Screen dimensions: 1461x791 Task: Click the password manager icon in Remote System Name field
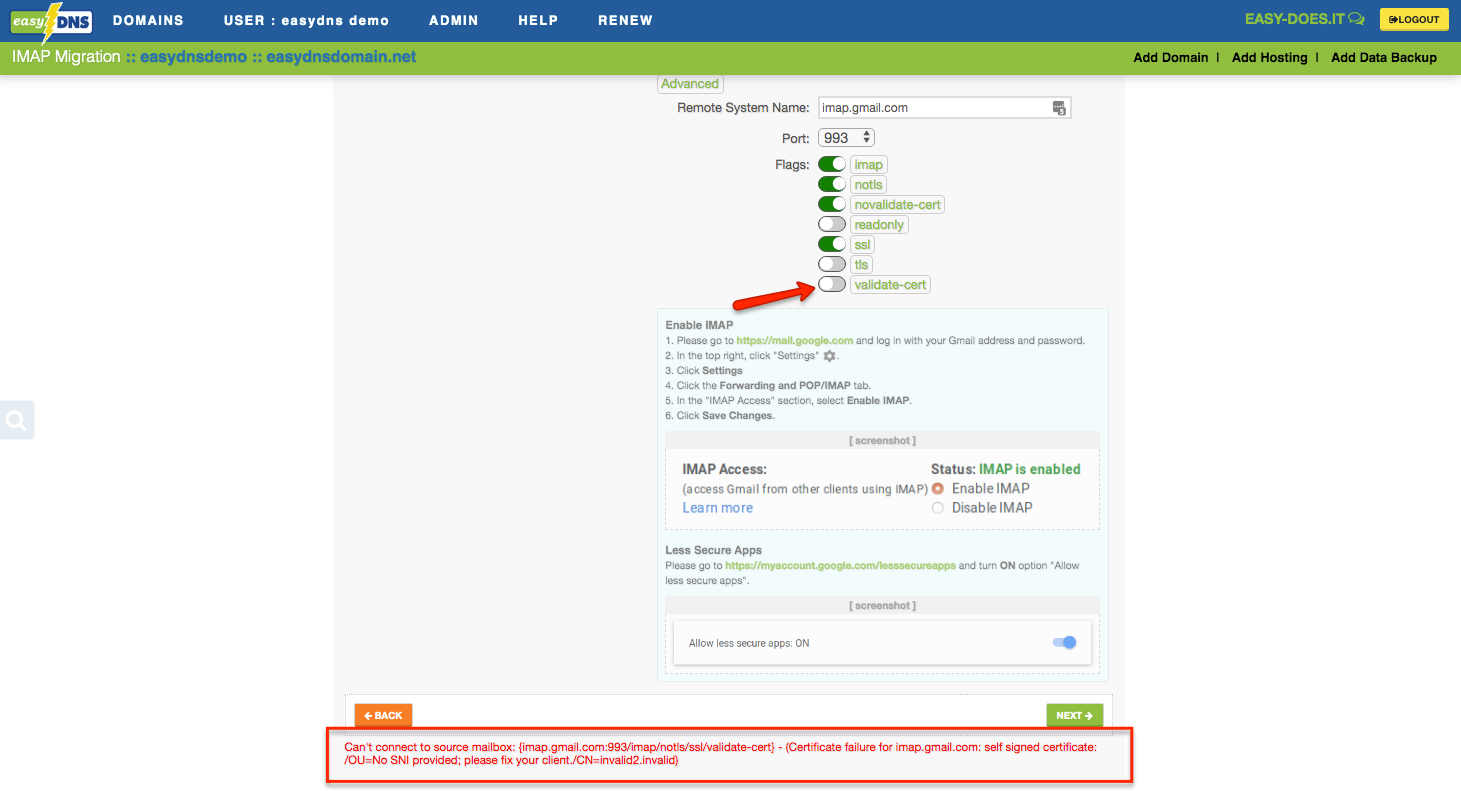point(1059,108)
